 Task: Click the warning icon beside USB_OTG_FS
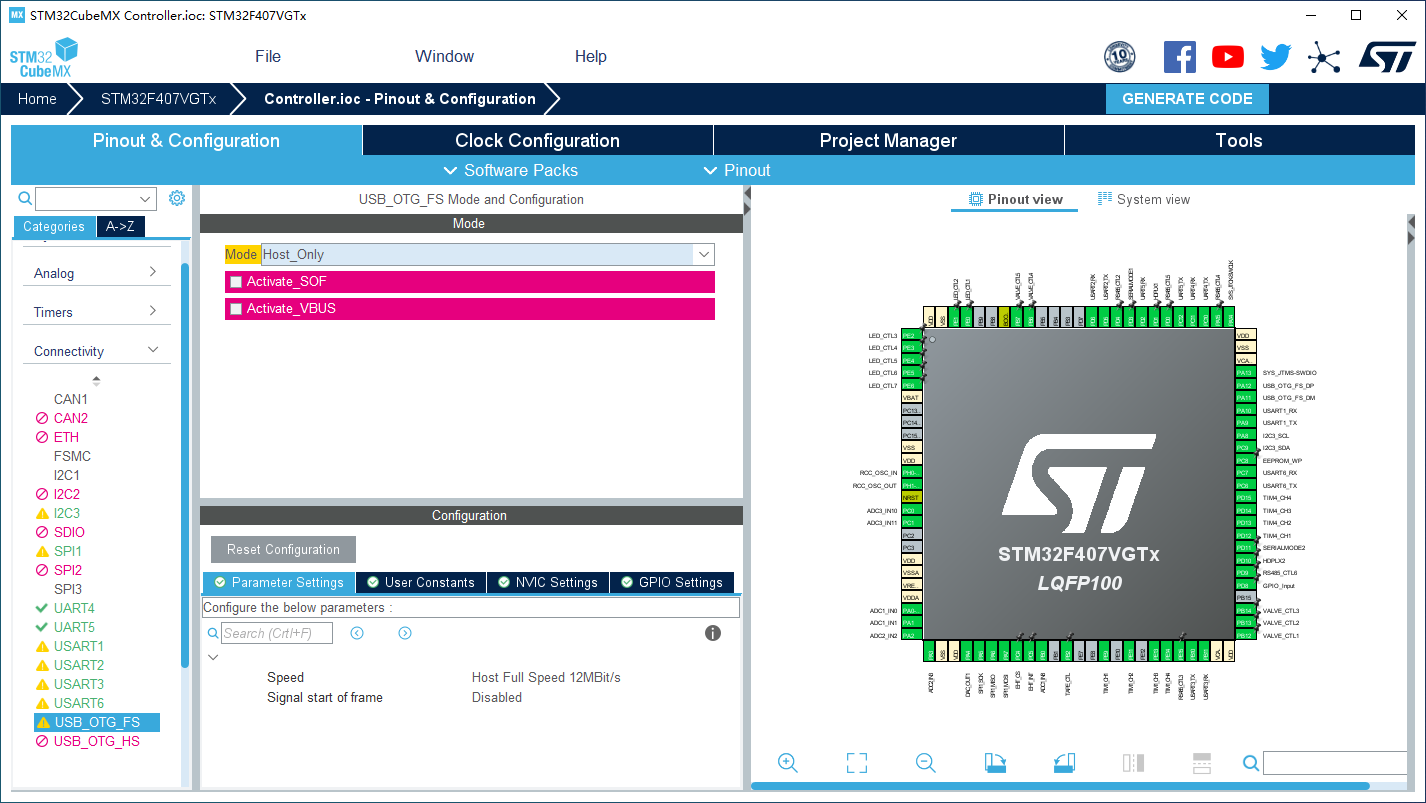(43, 722)
